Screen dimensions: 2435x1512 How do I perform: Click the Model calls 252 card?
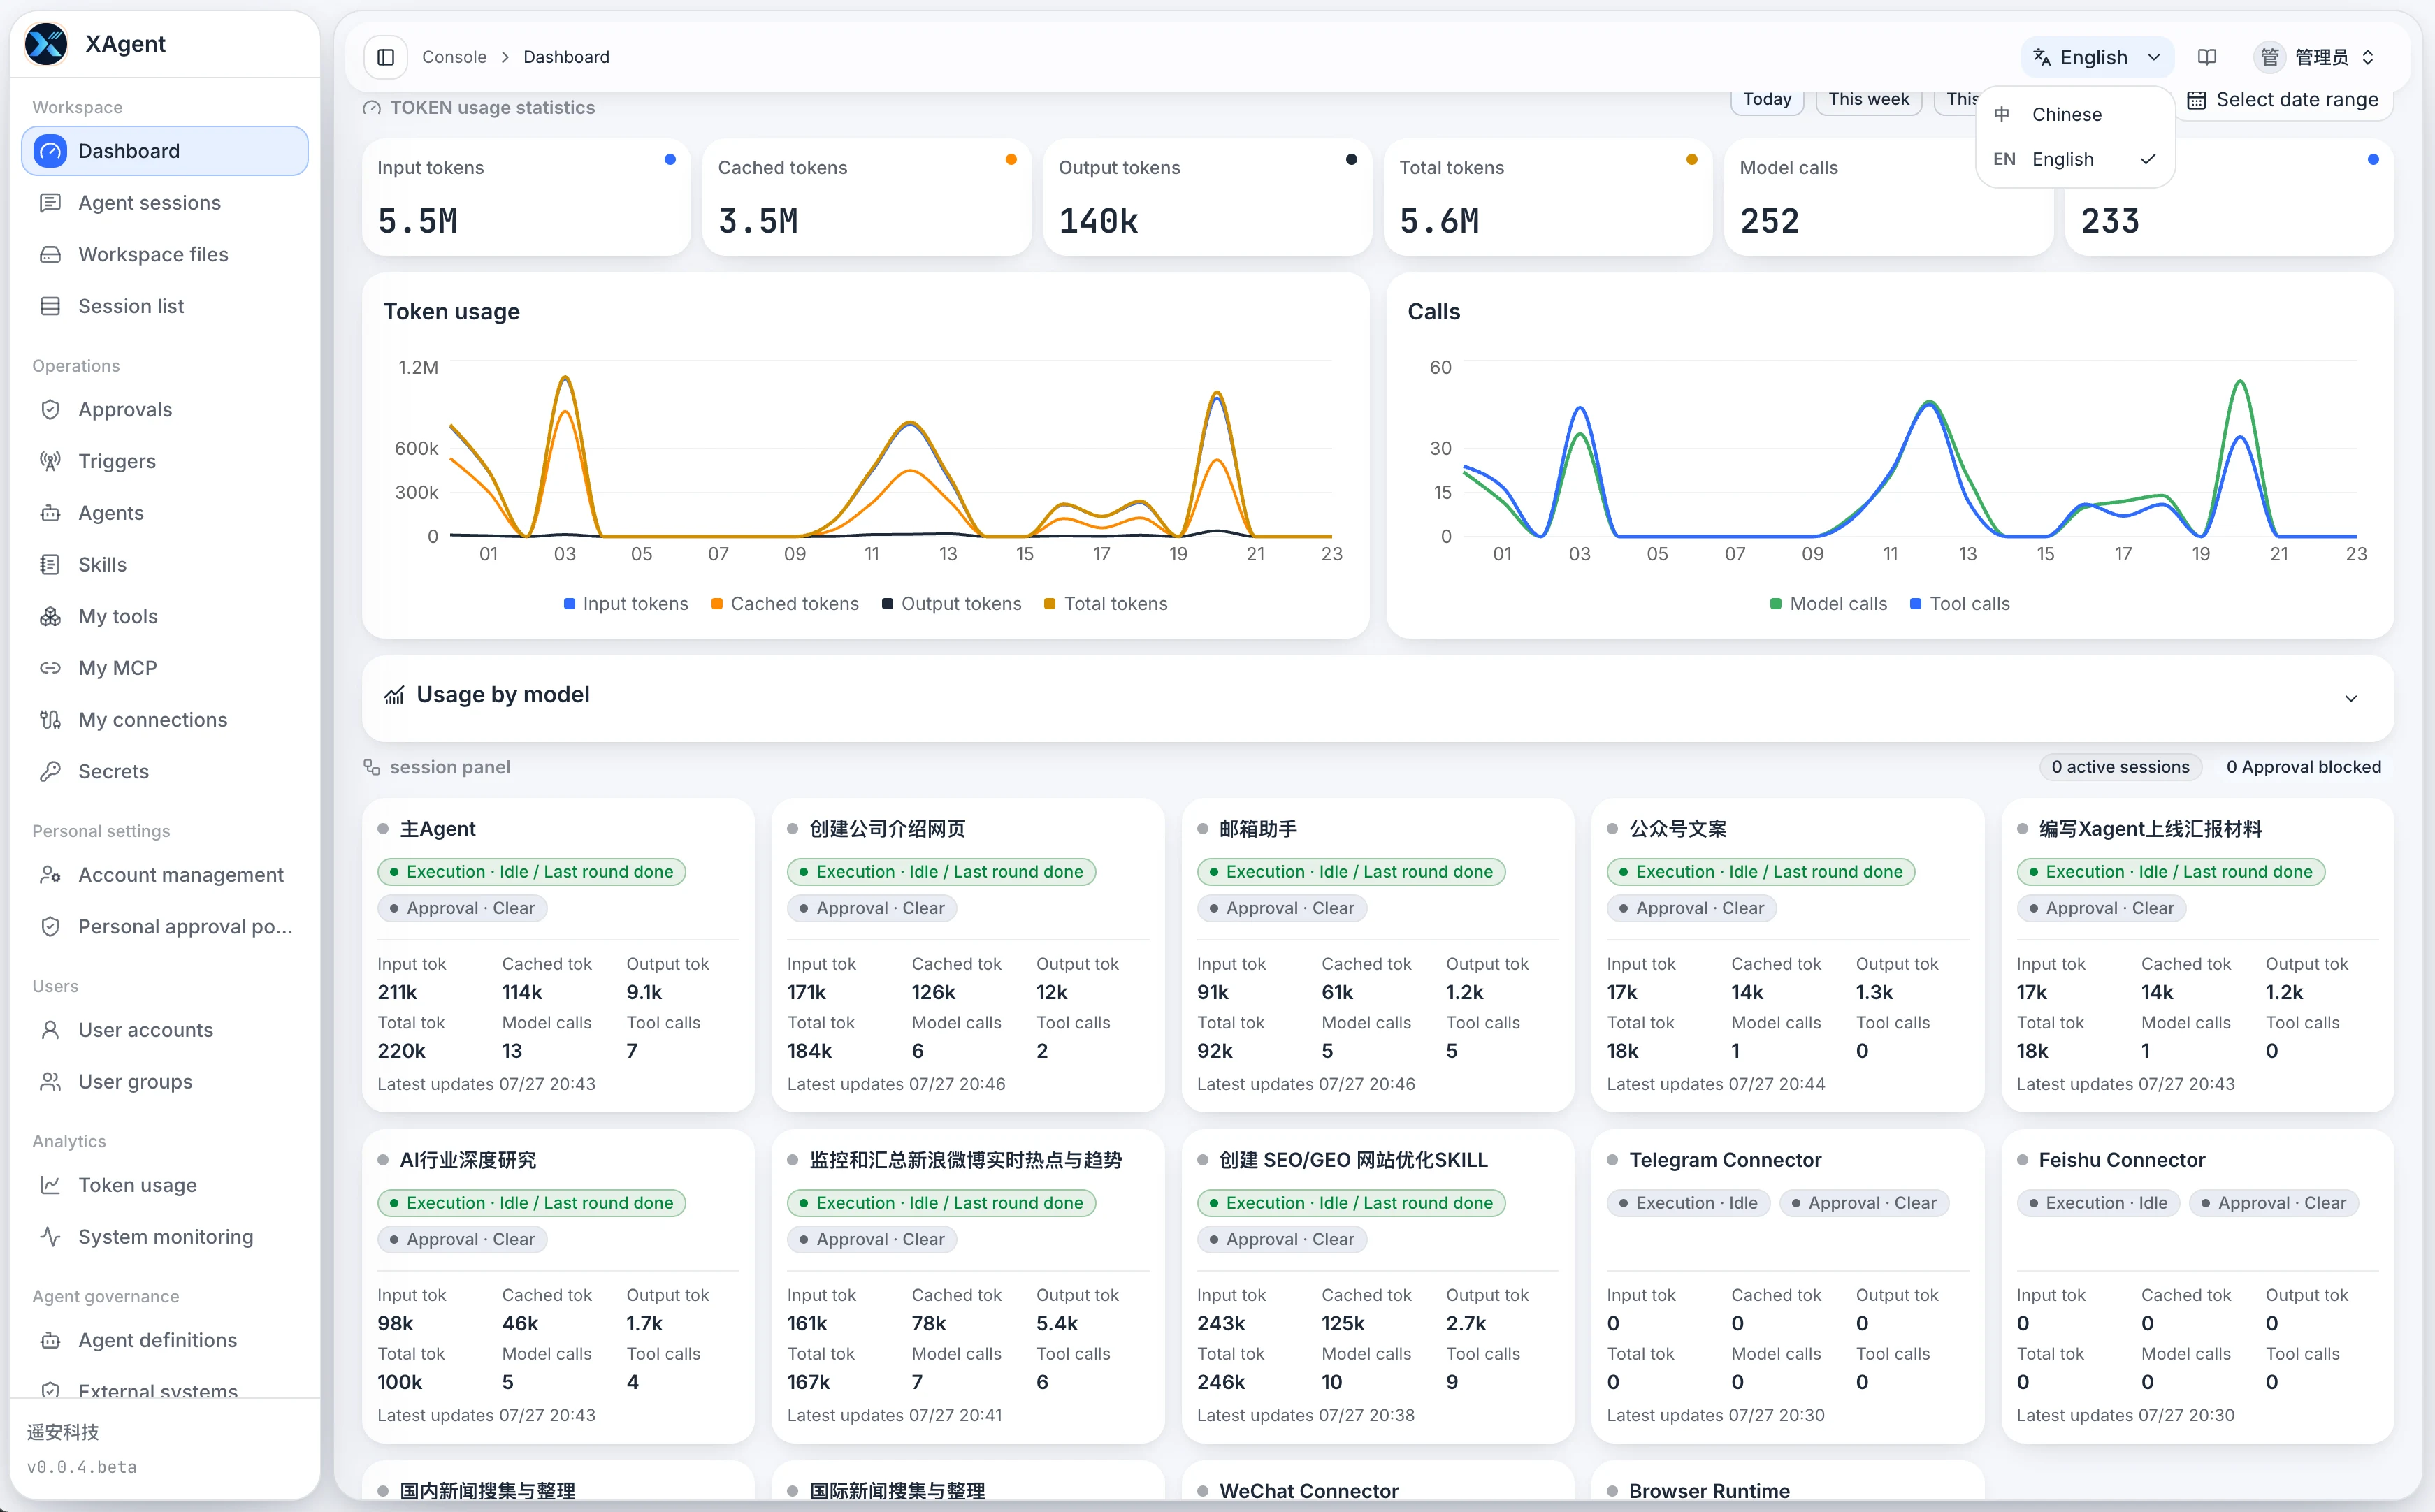pos(1889,197)
